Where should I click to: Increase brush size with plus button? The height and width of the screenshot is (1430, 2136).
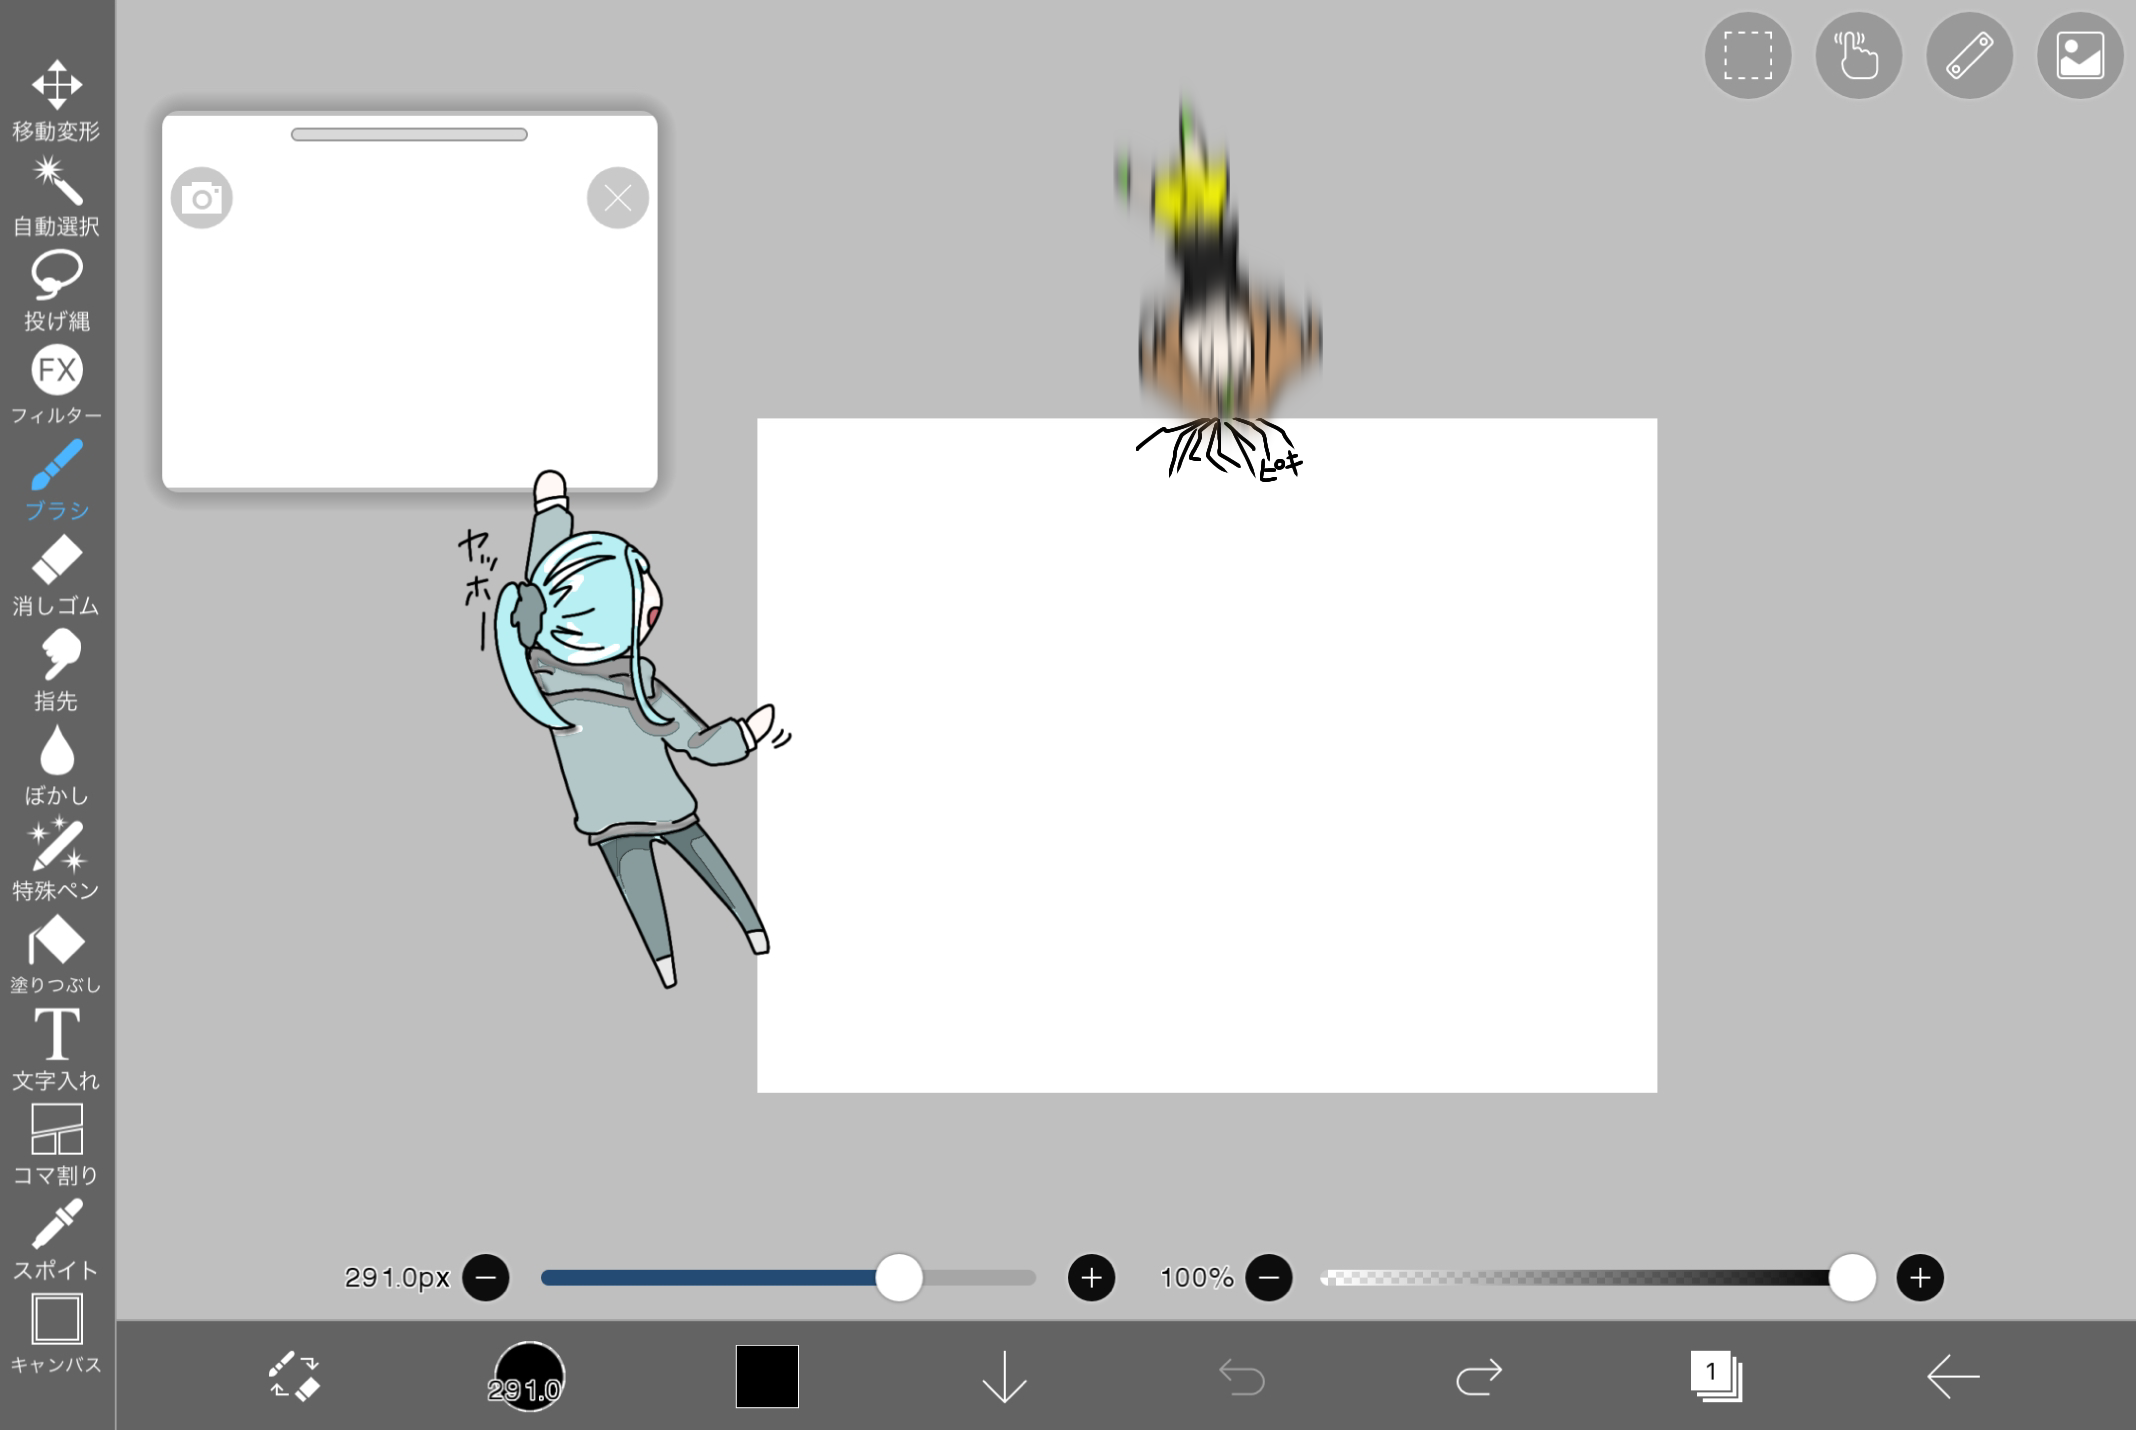[1091, 1278]
